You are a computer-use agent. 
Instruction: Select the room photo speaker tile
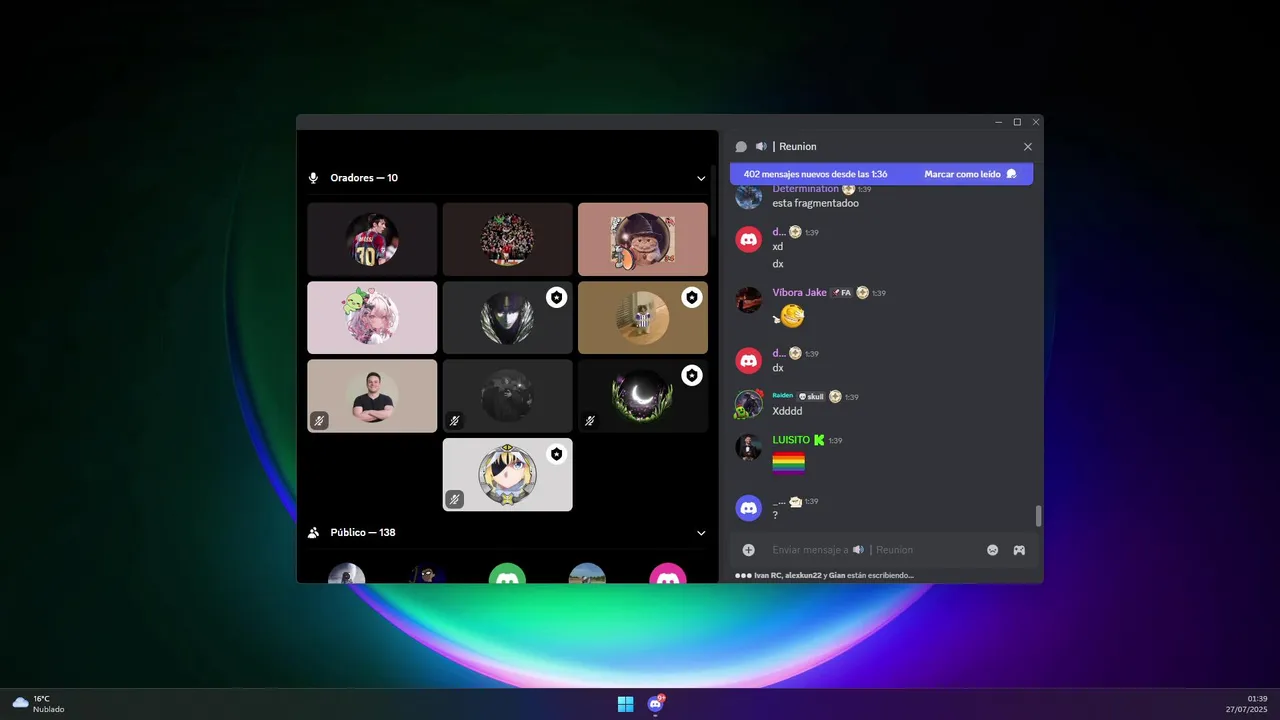[x=643, y=317]
